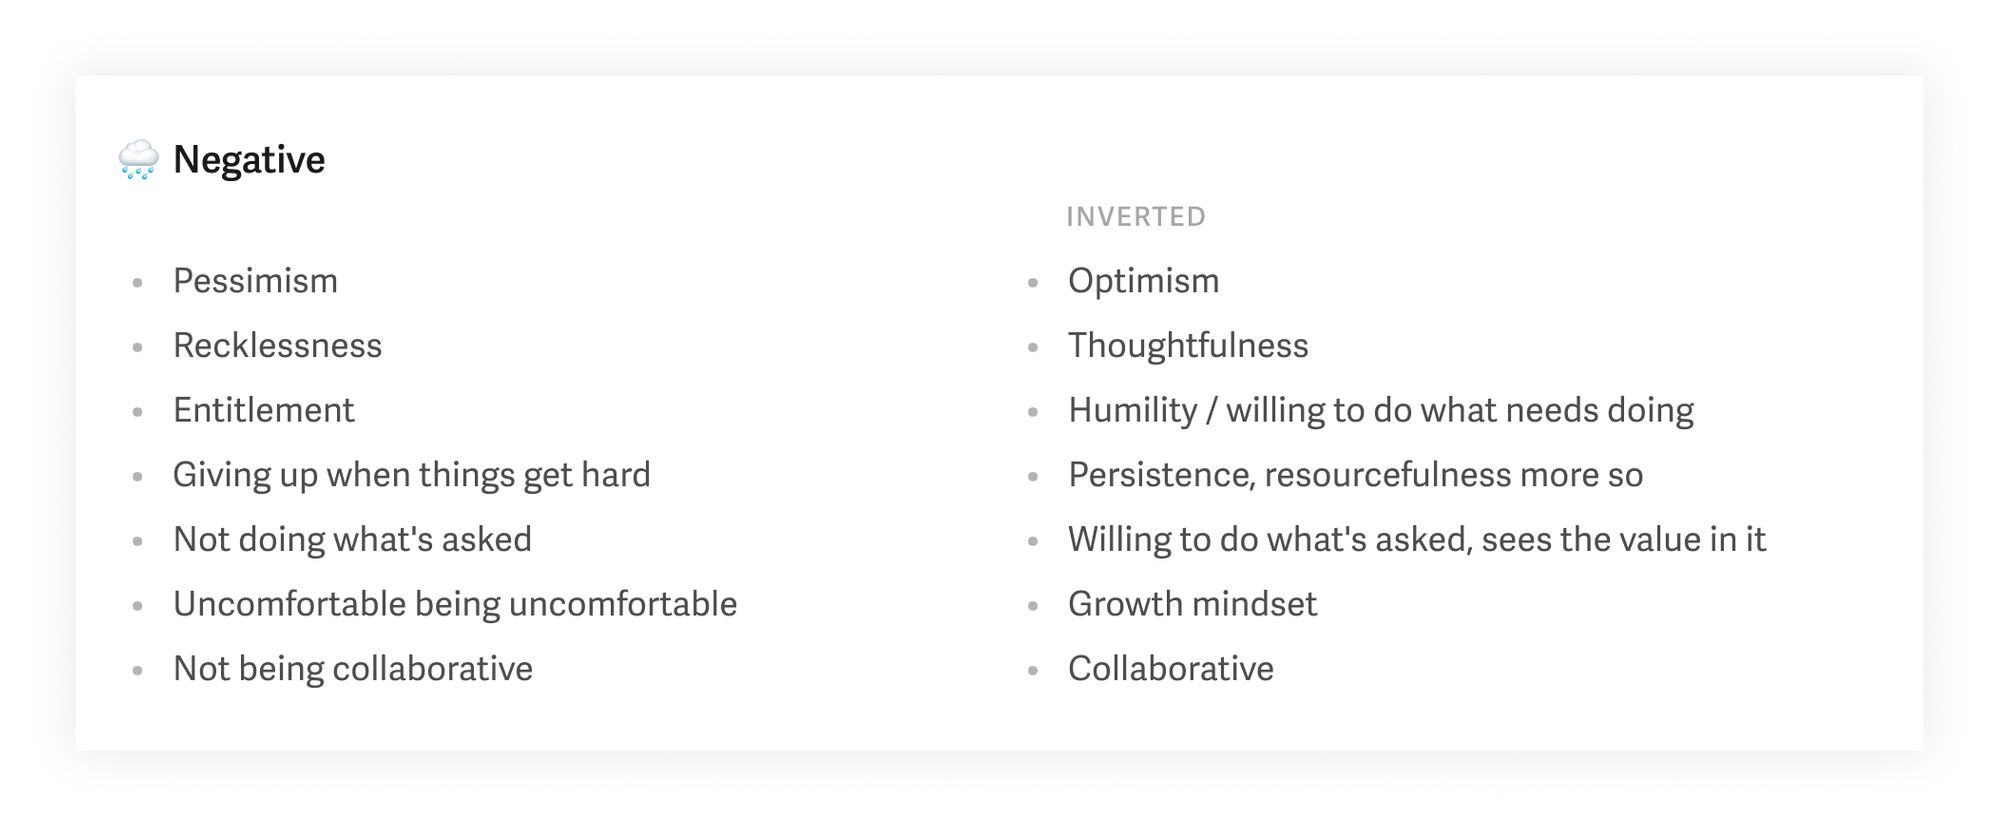Click the bullet point beside Collaborative
The height and width of the screenshot is (827, 2000).
1033,671
